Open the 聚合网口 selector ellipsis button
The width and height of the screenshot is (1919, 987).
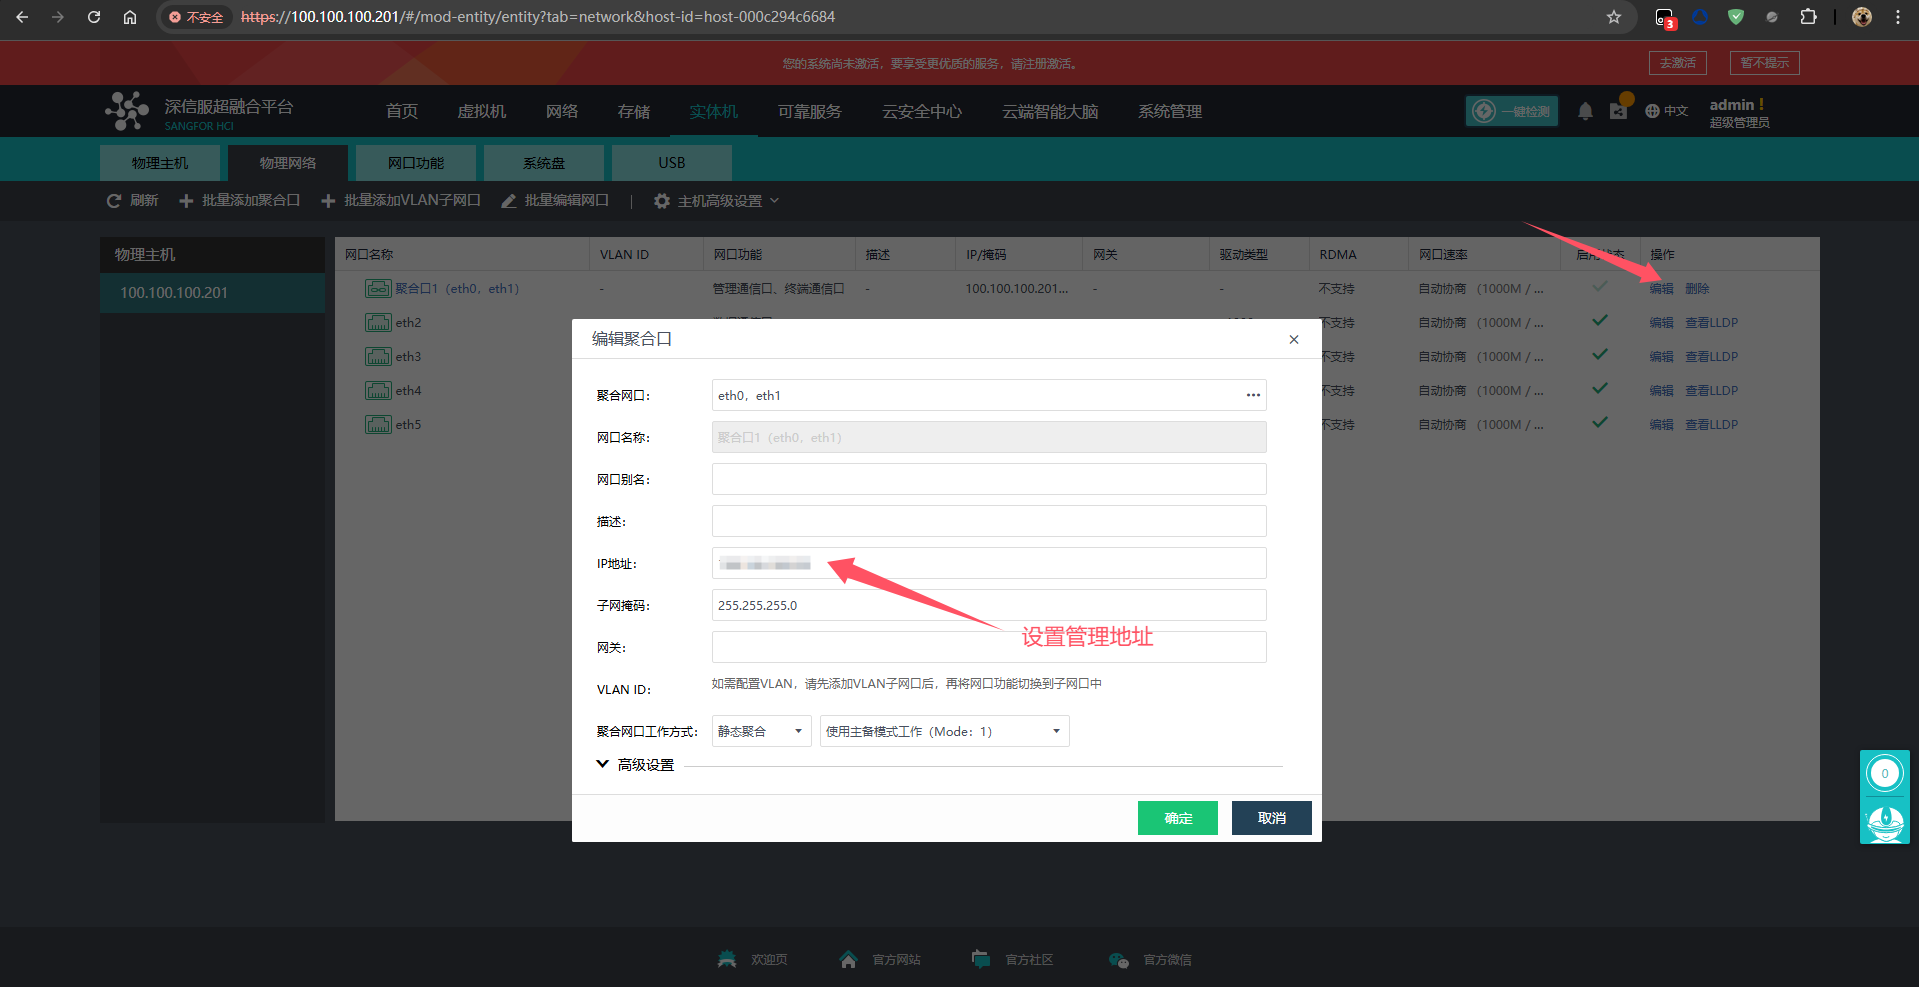(x=1253, y=396)
